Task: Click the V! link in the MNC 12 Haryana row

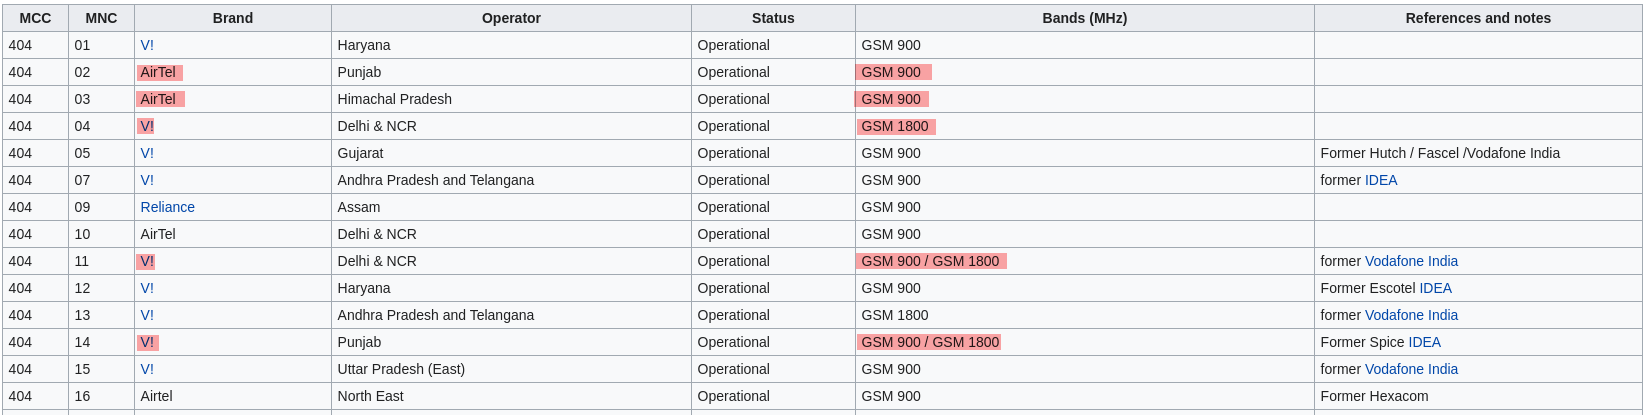Action: tap(147, 288)
